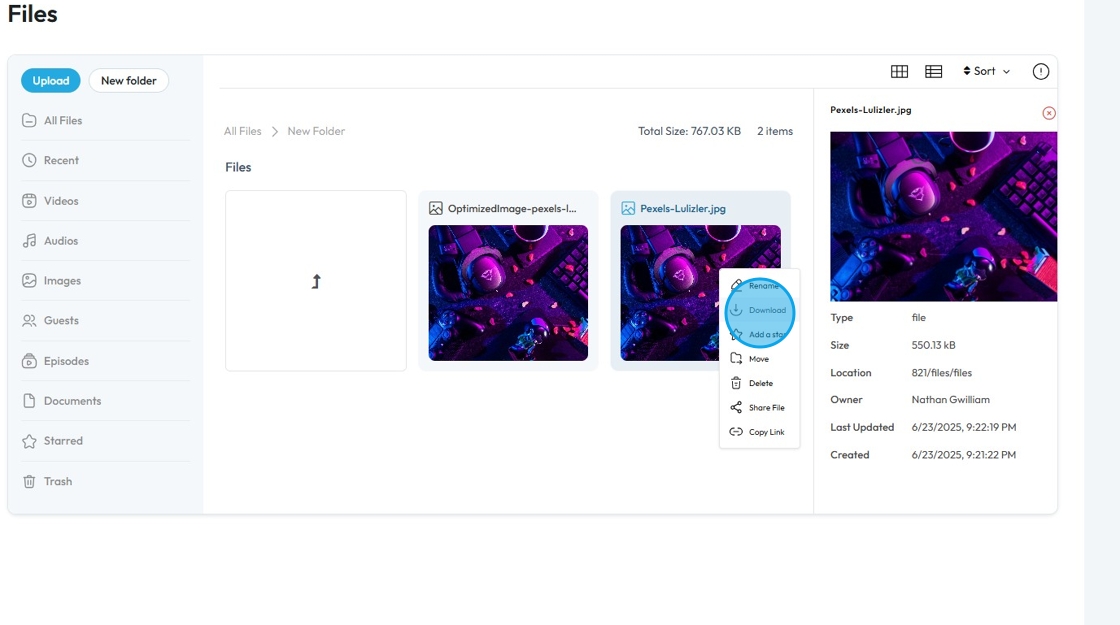Click the Guests people icon
Screen dimensions: 1120x625
(x=29, y=321)
